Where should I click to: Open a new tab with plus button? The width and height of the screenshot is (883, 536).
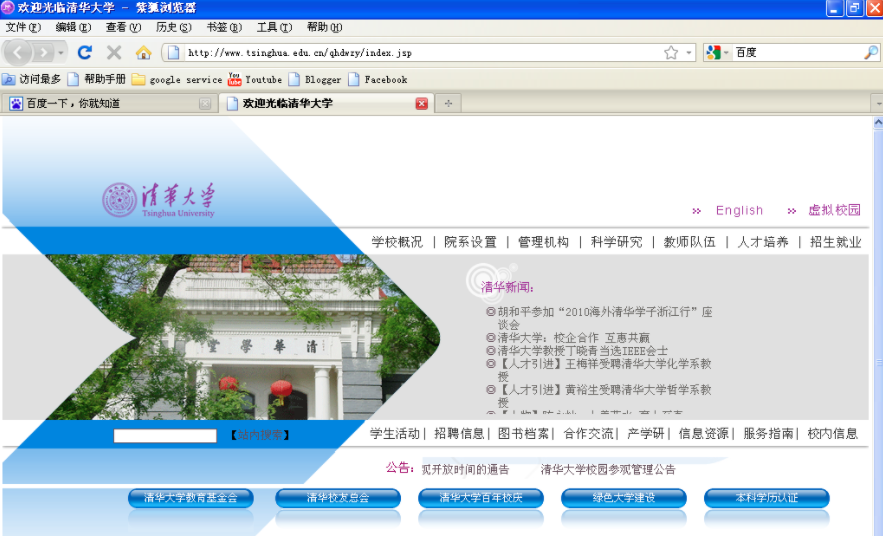(x=448, y=104)
